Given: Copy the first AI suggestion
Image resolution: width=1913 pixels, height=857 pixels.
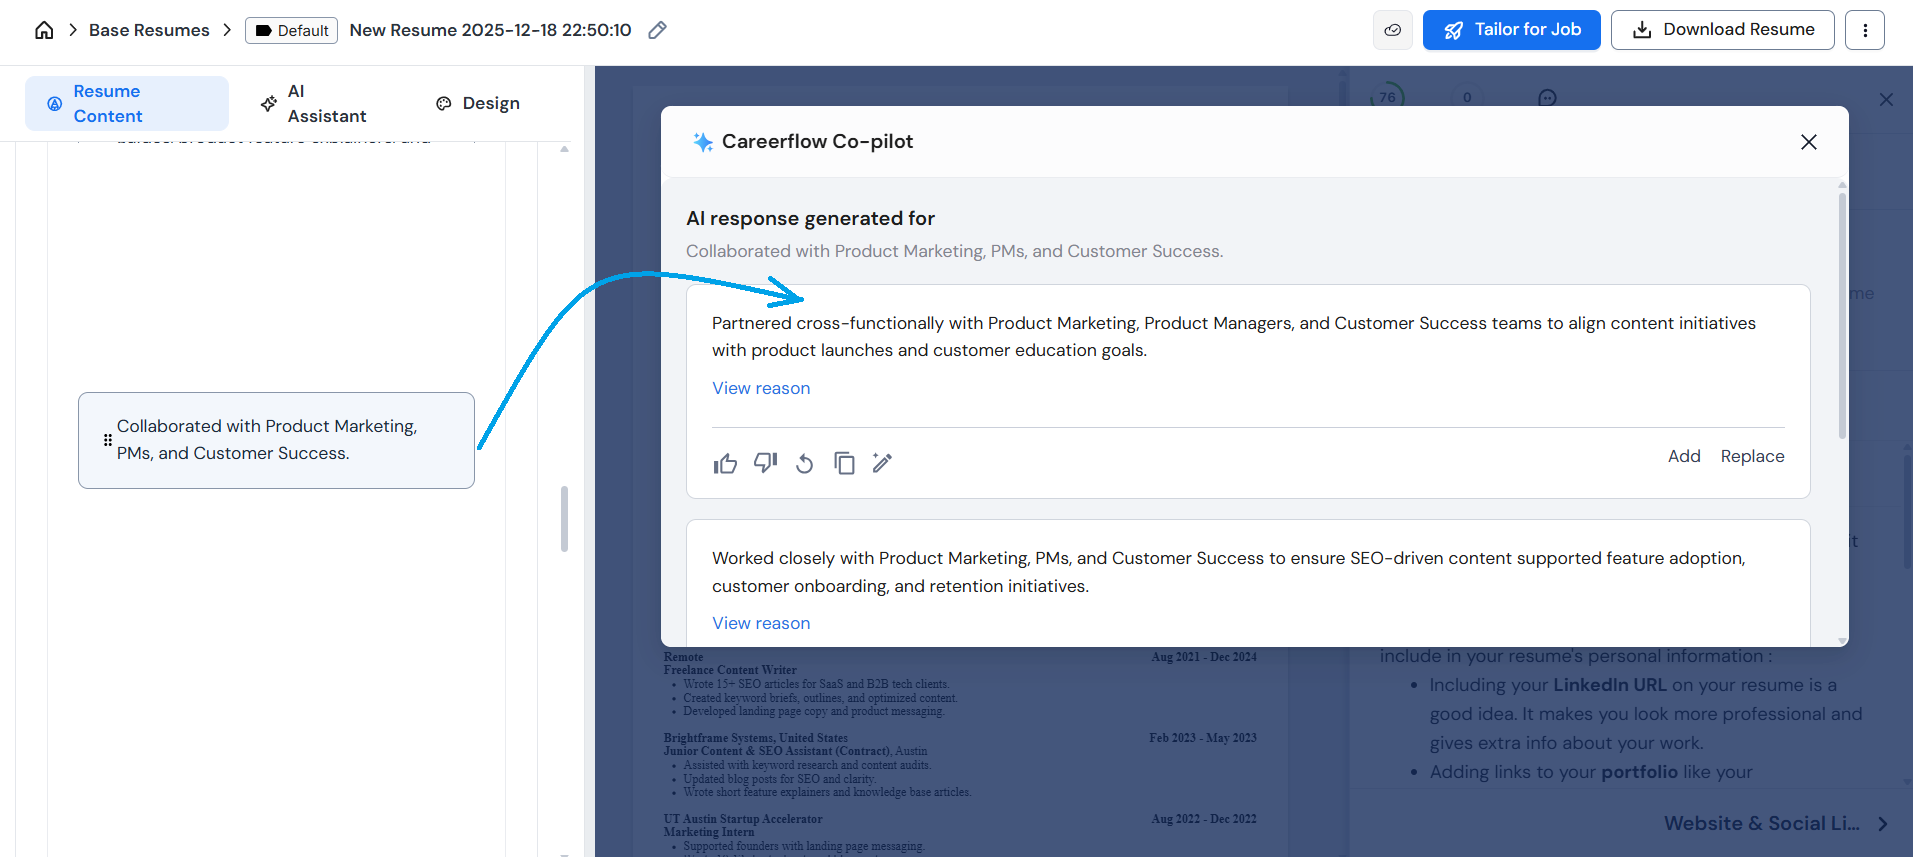Looking at the screenshot, I should click(x=844, y=463).
